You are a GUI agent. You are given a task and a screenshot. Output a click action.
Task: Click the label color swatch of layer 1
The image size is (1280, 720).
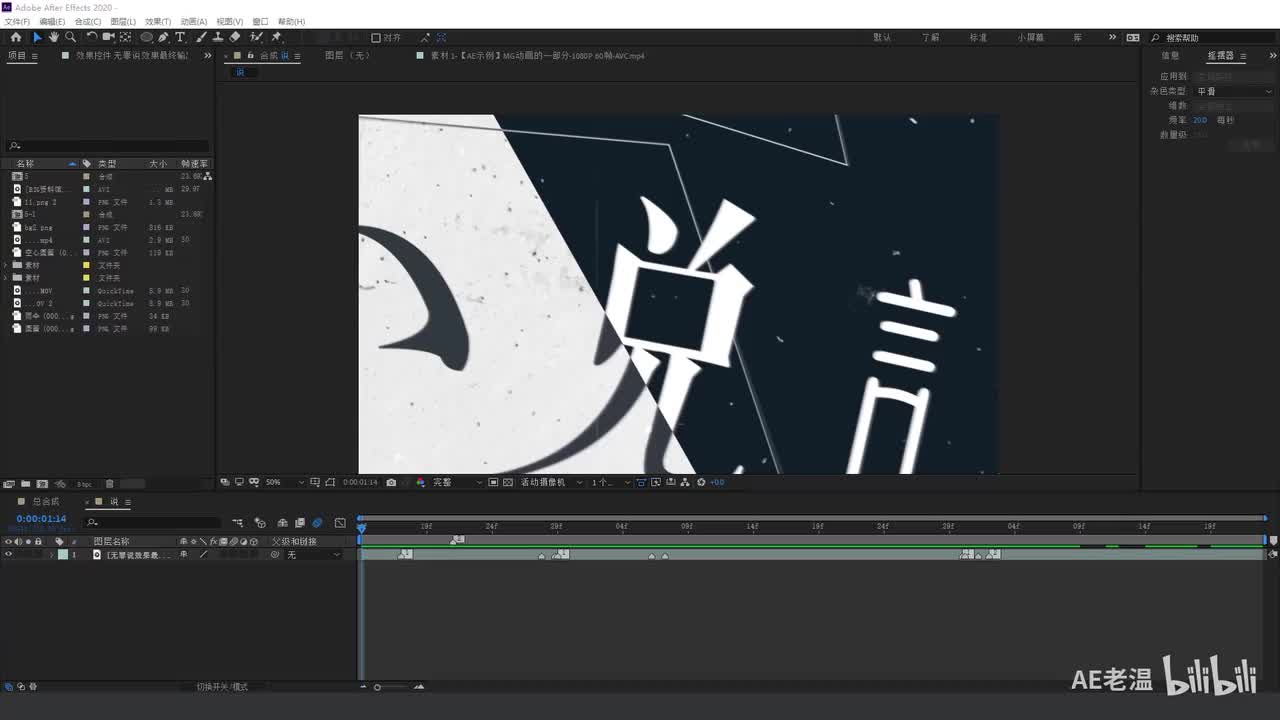(63, 554)
